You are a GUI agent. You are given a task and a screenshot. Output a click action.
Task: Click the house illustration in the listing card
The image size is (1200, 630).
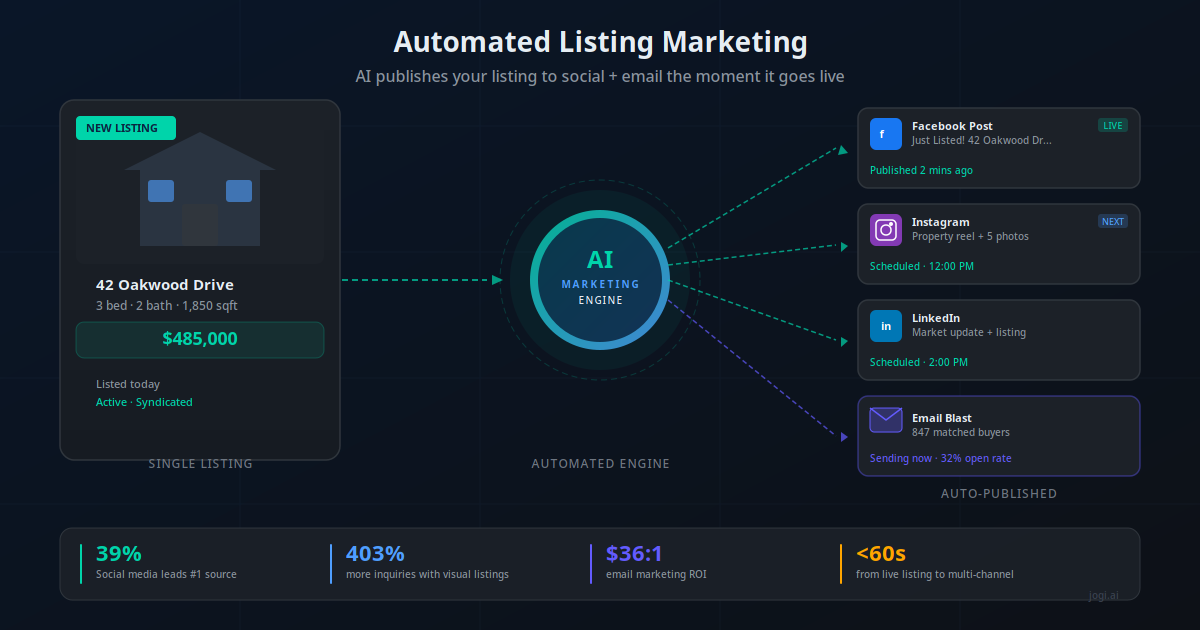[x=200, y=189]
